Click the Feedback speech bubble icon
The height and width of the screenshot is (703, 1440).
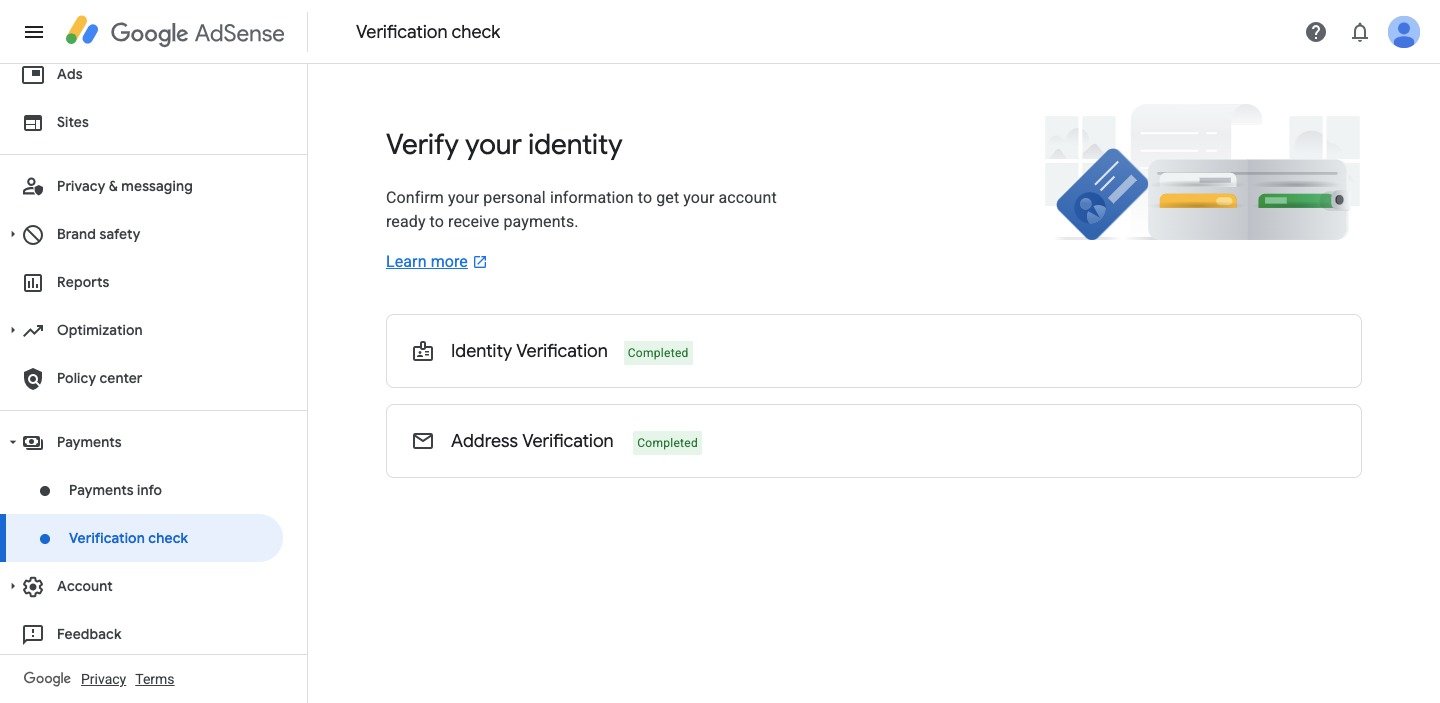click(x=33, y=634)
